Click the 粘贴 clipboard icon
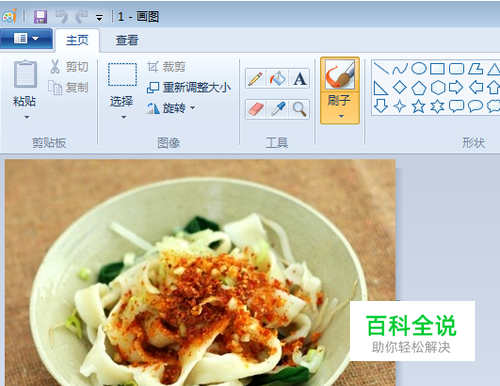This screenshot has height=386, width=500. [25, 74]
